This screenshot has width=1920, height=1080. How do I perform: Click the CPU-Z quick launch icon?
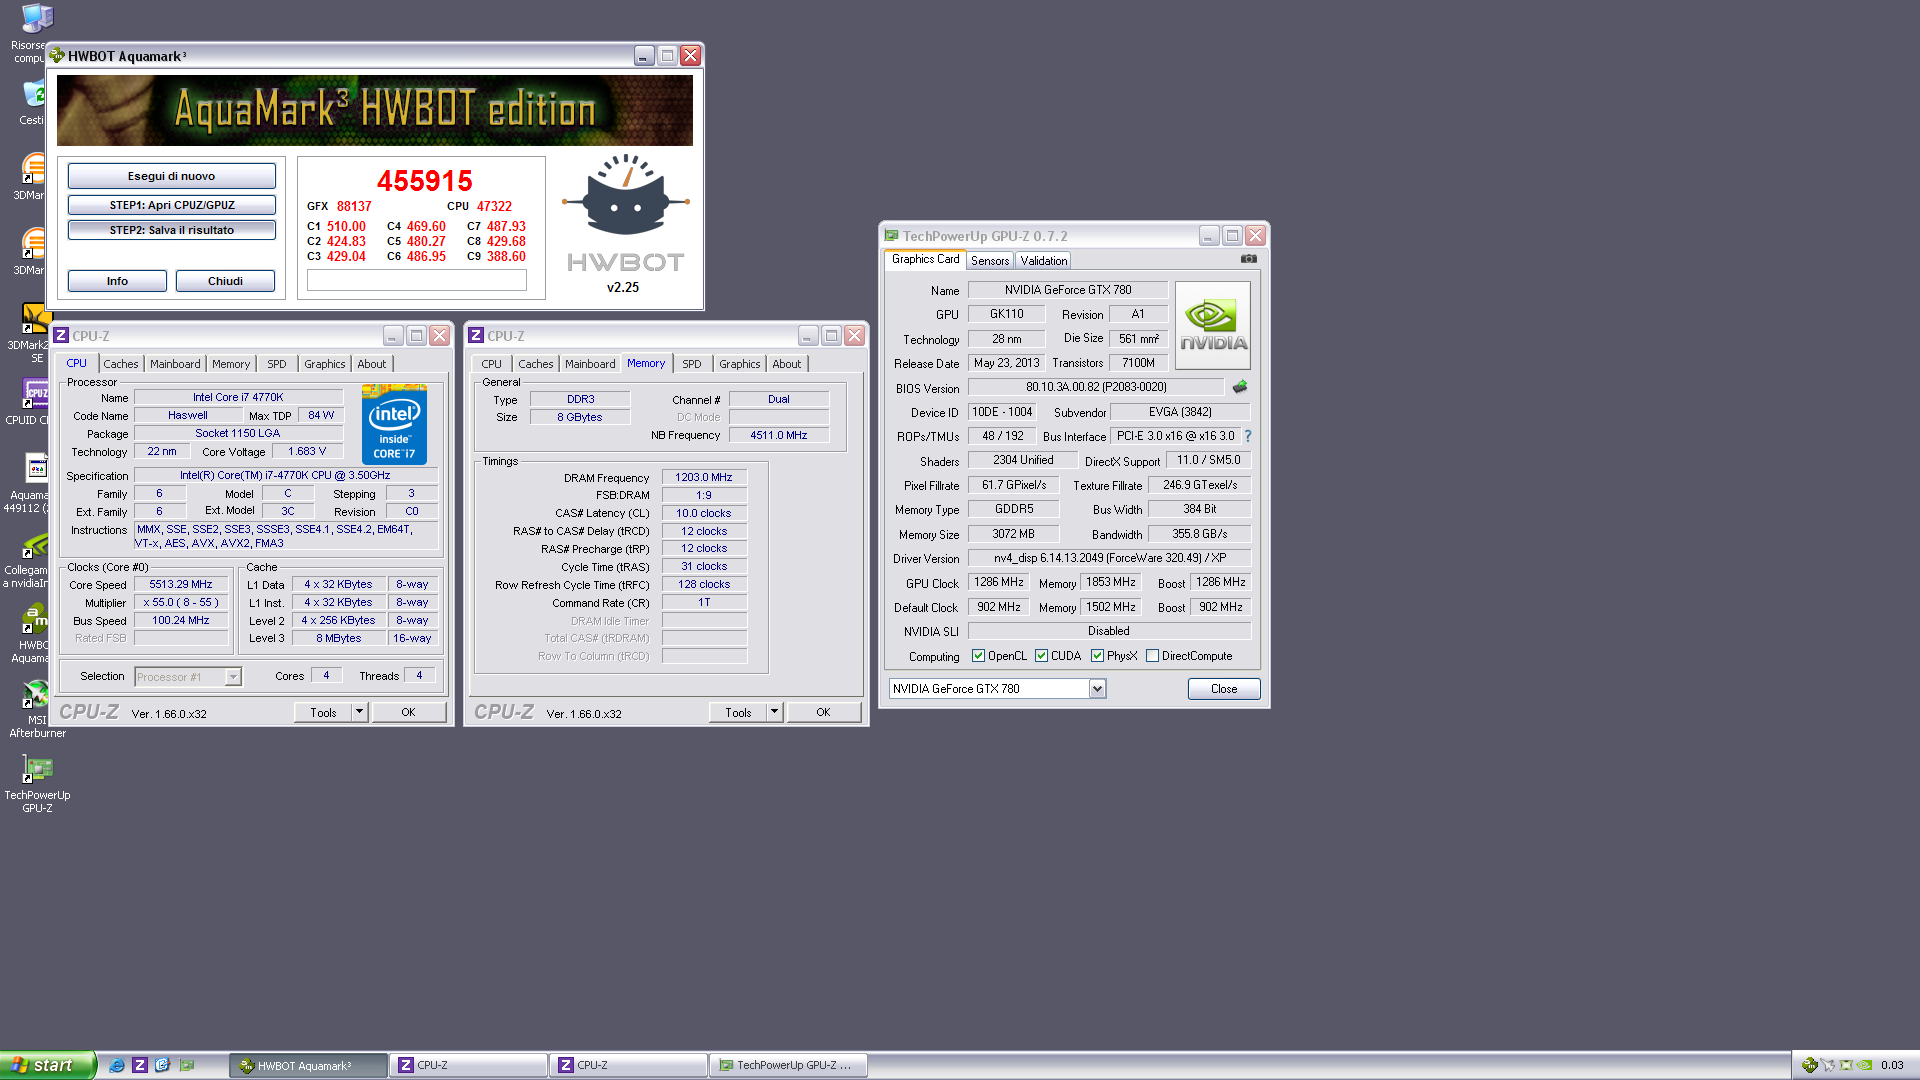[140, 1065]
